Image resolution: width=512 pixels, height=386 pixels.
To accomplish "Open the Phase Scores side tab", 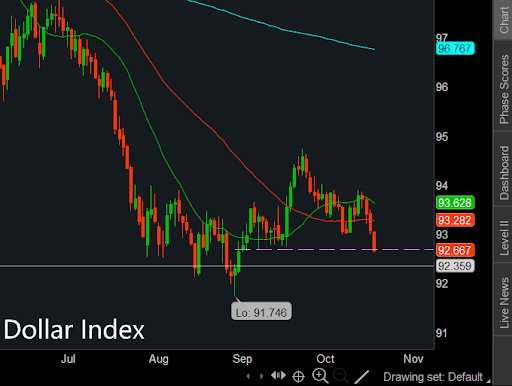I will pyautogui.click(x=503, y=86).
